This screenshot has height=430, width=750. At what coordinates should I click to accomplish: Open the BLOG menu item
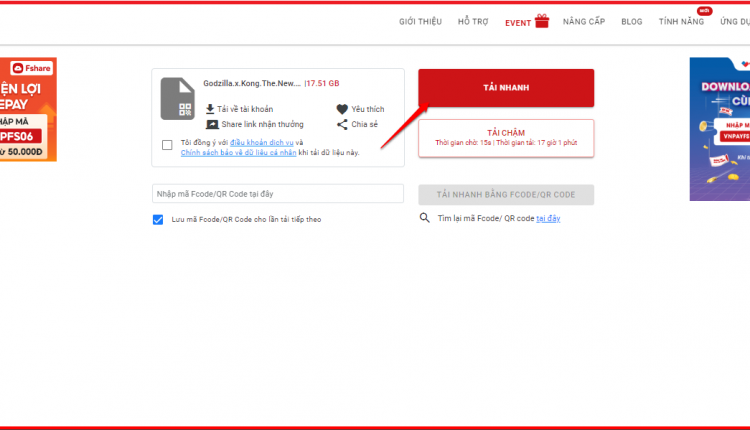[631, 22]
